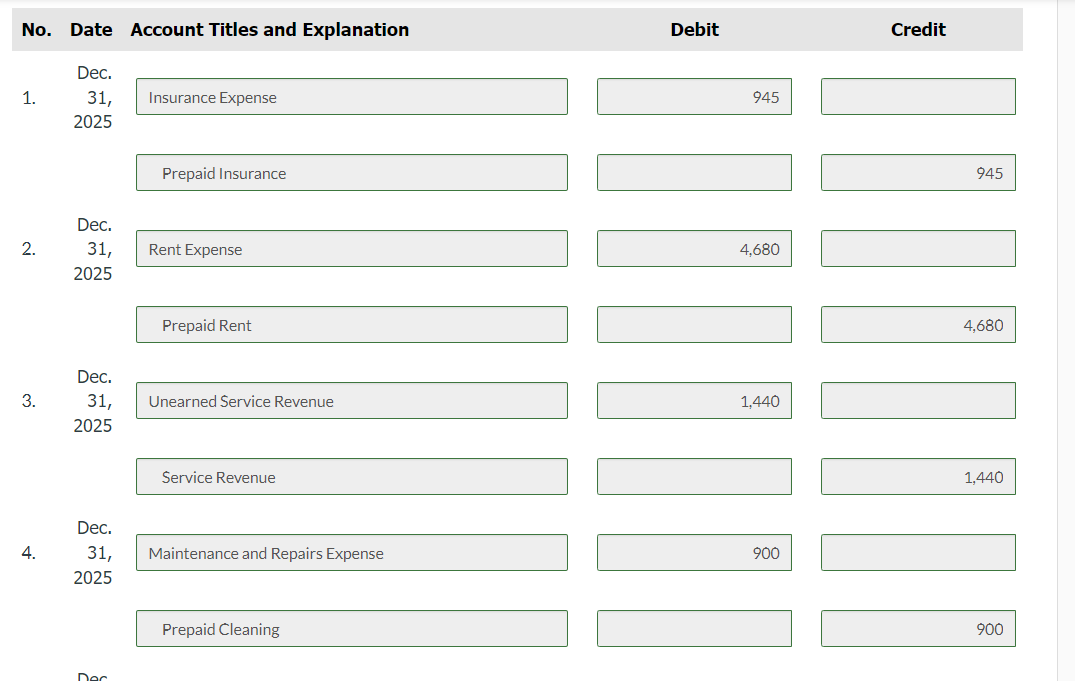This screenshot has height=681, width=1075.
Task: Select the Prepaid Cleaning account field
Action: pyautogui.click(x=352, y=629)
